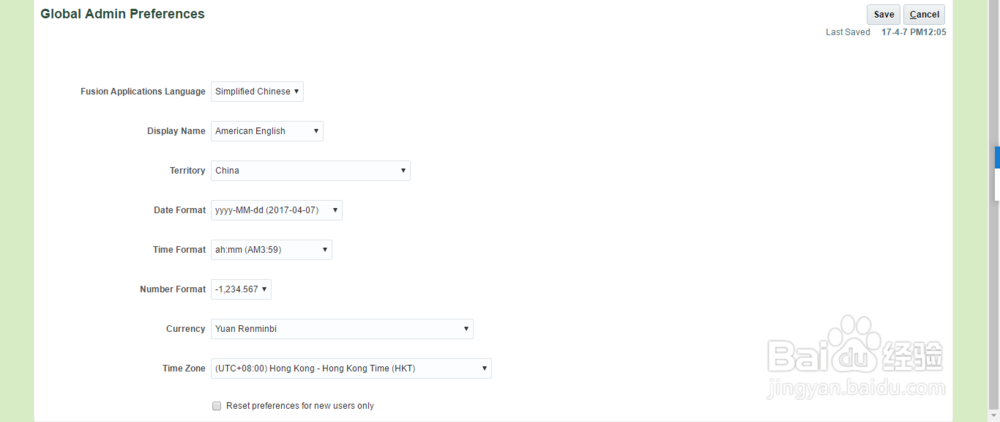Open the Number Format dropdown
This screenshot has width=1000, height=422.
240,289
